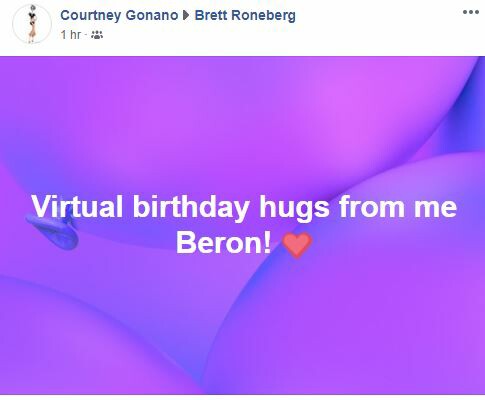The image size is (485, 400).
Task: Click the blue balloon in top-right corner
Action: (x=467, y=110)
